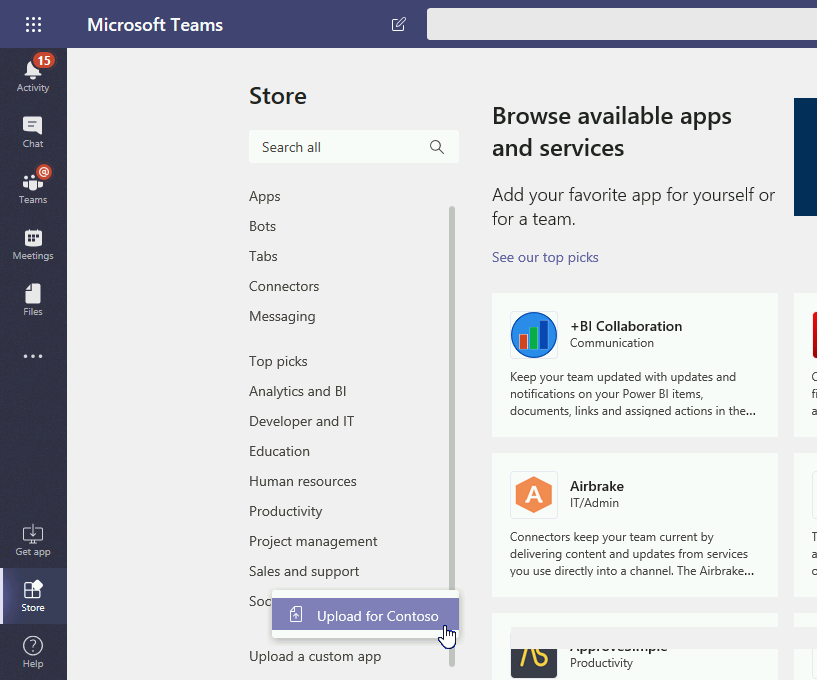The height and width of the screenshot is (680, 817).
Task: Click the magnifier icon in Search all
Action: [x=437, y=147]
